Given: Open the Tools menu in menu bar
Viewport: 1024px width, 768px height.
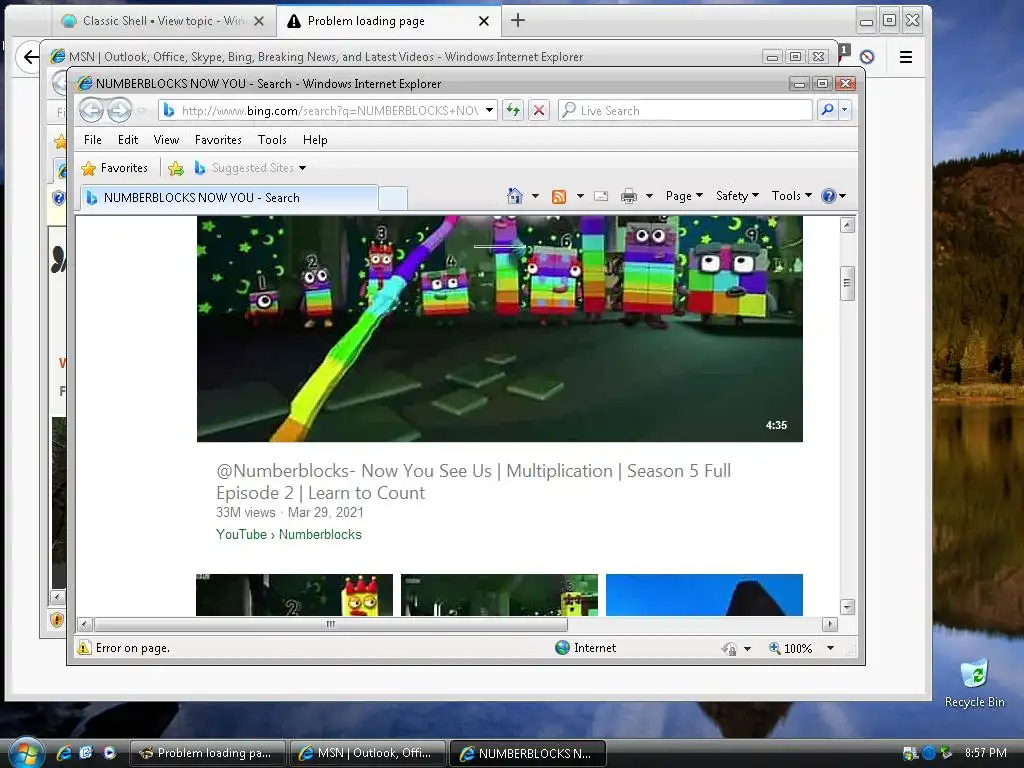Looking at the screenshot, I should [x=272, y=140].
